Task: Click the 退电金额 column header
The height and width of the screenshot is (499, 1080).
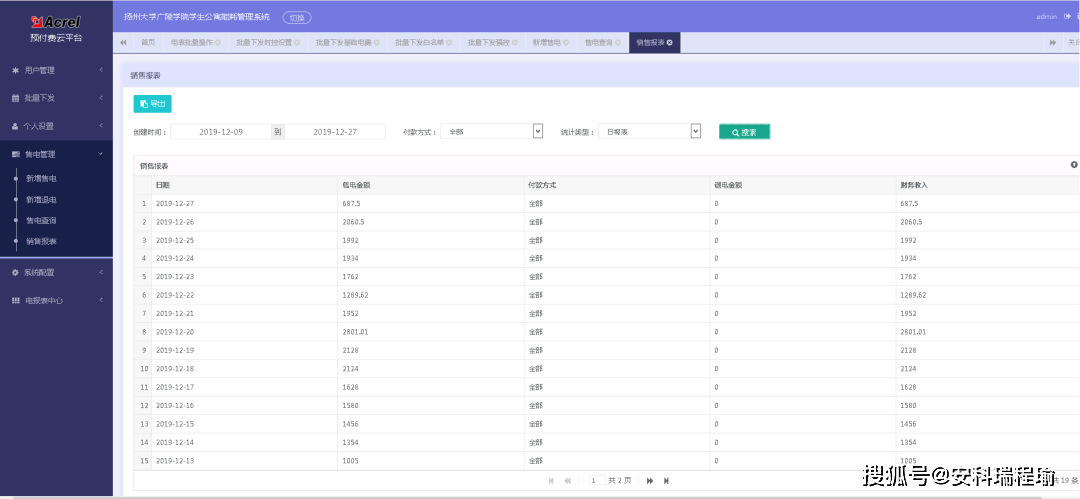Action: (802, 185)
